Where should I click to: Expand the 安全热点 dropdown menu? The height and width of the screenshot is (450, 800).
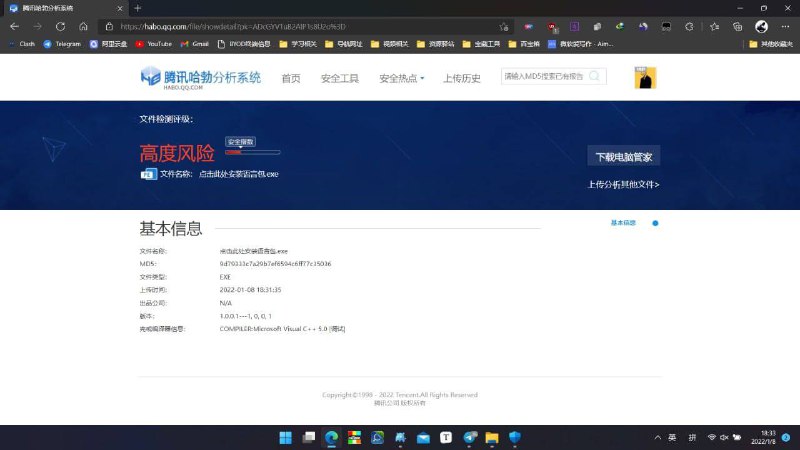pyautogui.click(x=402, y=78)
